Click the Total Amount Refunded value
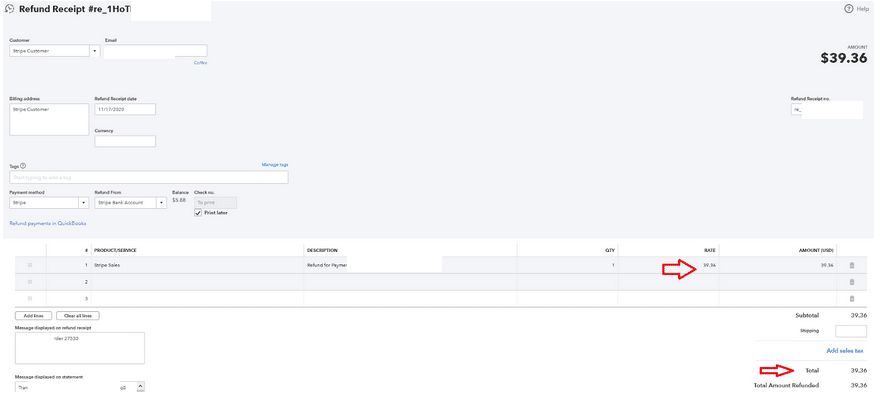874x396 pixels. pos(858,385)
